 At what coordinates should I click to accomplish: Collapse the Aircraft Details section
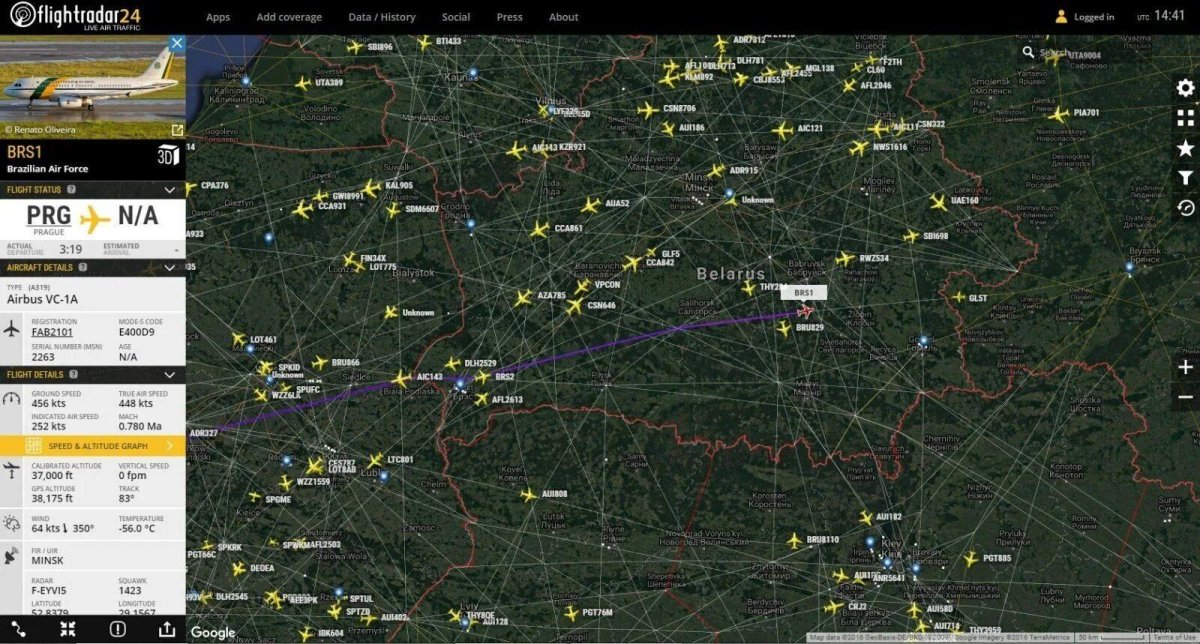170,268
